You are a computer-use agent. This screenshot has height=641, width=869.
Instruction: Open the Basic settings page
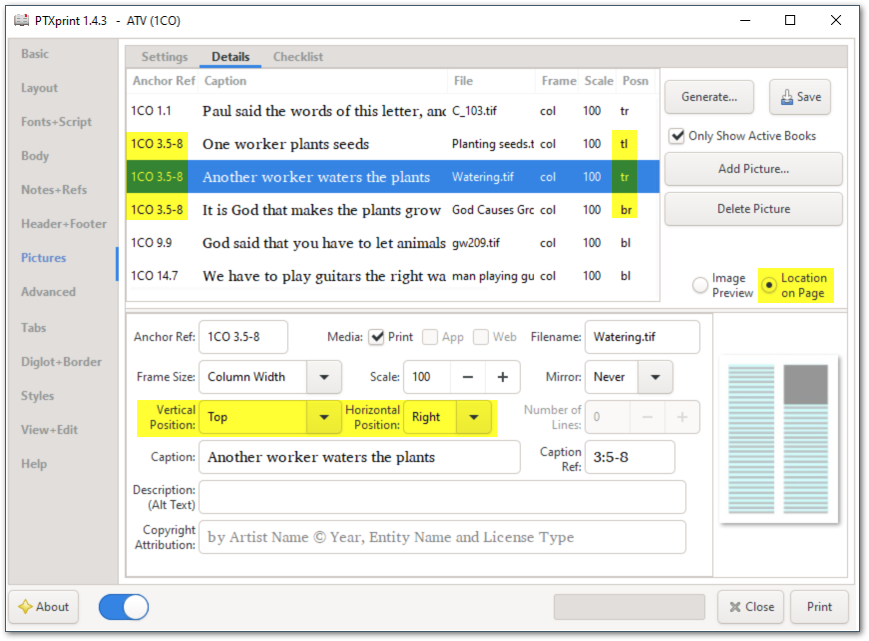coord(34,53)
